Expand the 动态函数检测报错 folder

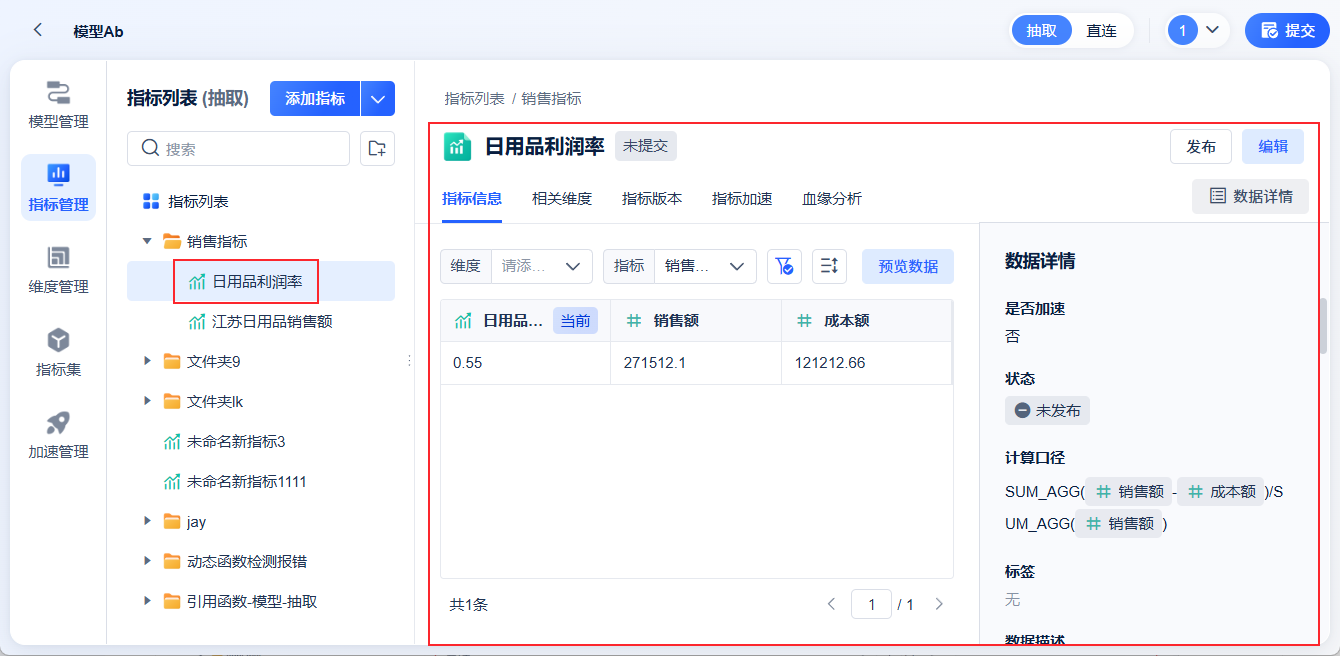pos(147,561)
